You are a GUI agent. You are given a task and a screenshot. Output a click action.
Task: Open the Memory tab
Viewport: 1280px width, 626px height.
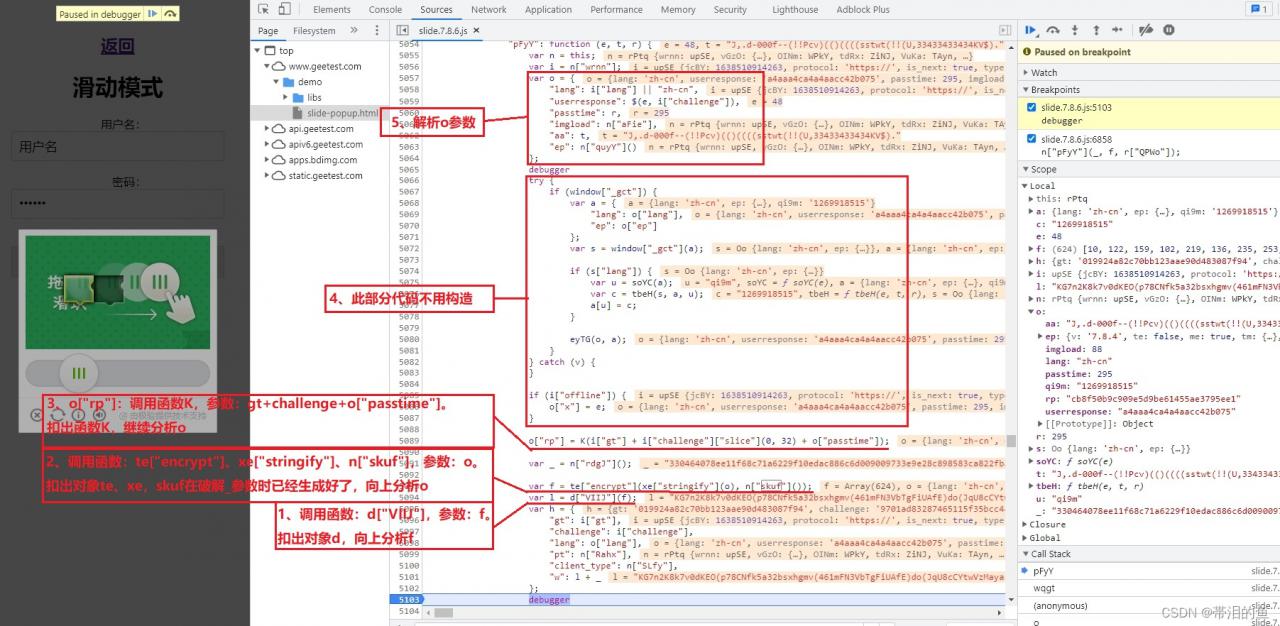678,9
